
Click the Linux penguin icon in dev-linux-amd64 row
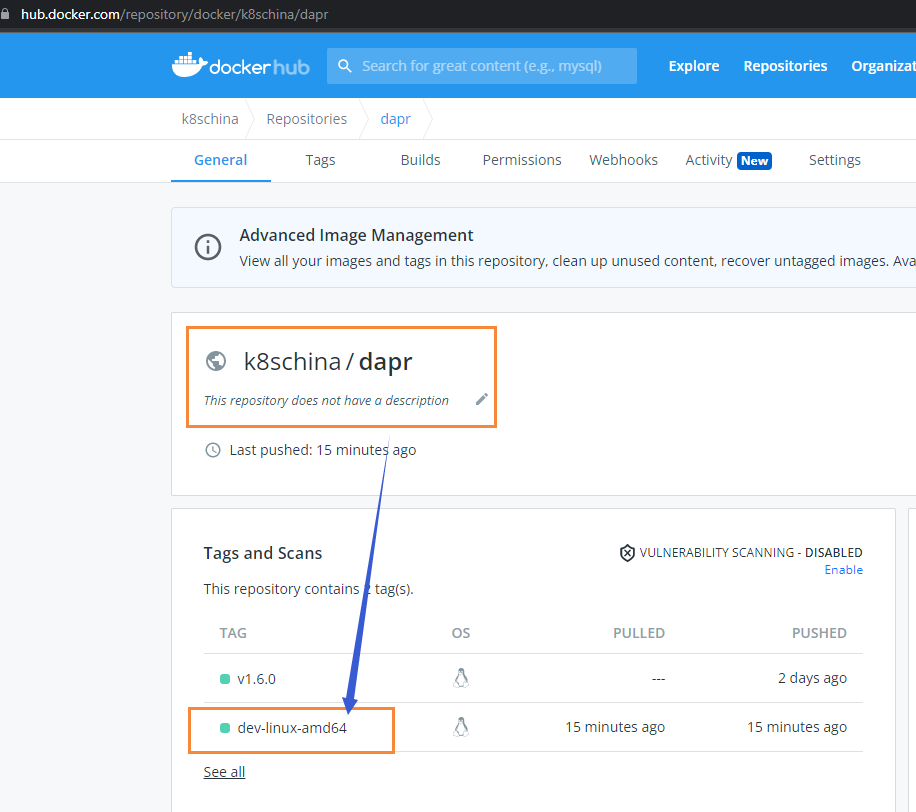(x=461, y=727)
